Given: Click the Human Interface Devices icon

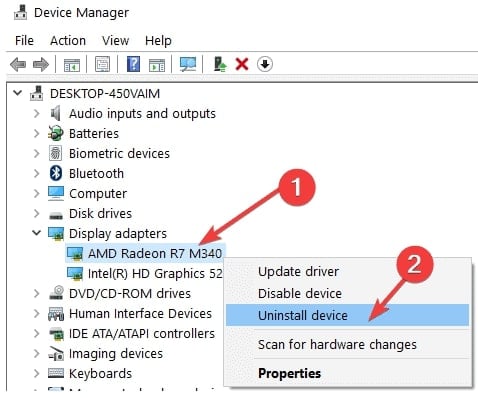Looking at the screenshot, I should [x=56, y=314].
